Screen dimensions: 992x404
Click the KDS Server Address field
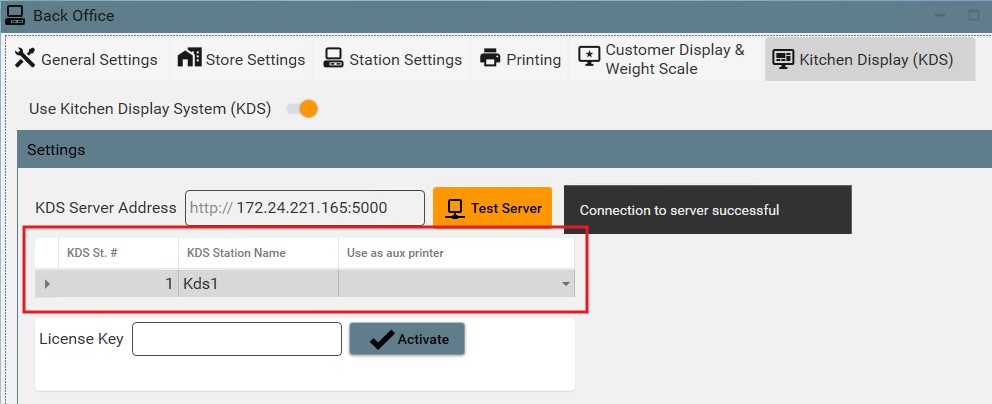coord(304,209)
